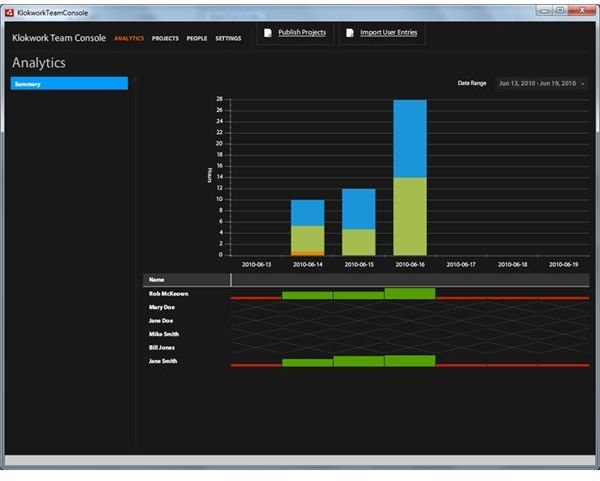Select the Bill Jones row
The width and height of the screenshot is (600, 481).
click(366, 347)
